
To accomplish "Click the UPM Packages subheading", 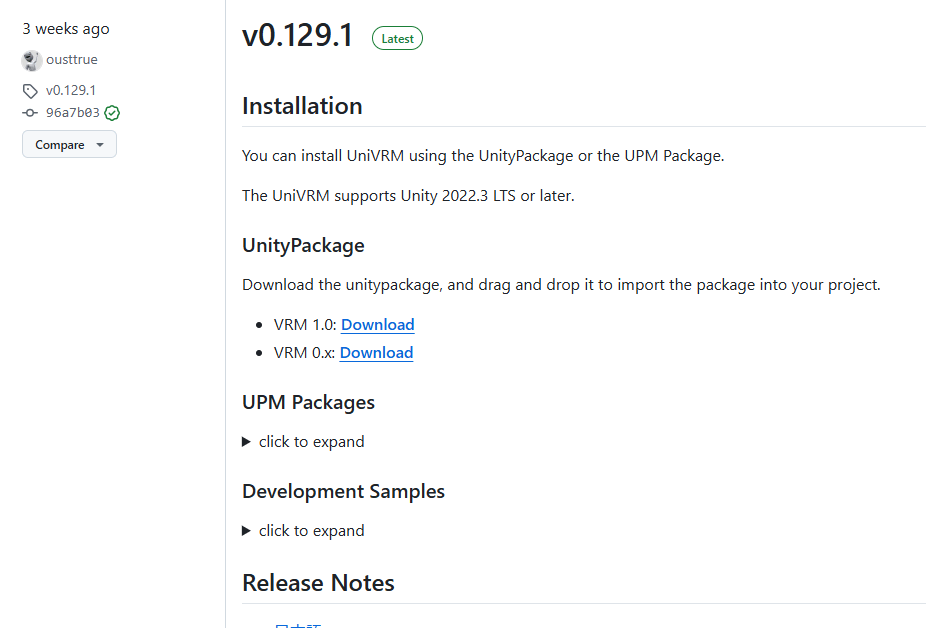I will point(308,403).
